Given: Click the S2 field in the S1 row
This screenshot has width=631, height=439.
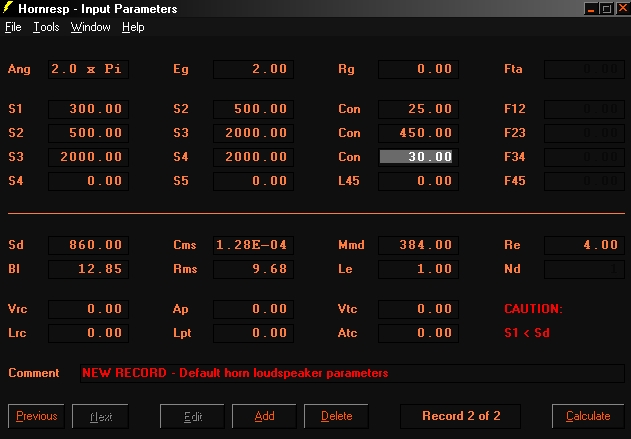Looking at the screenshot, I should tap(254, 109).
